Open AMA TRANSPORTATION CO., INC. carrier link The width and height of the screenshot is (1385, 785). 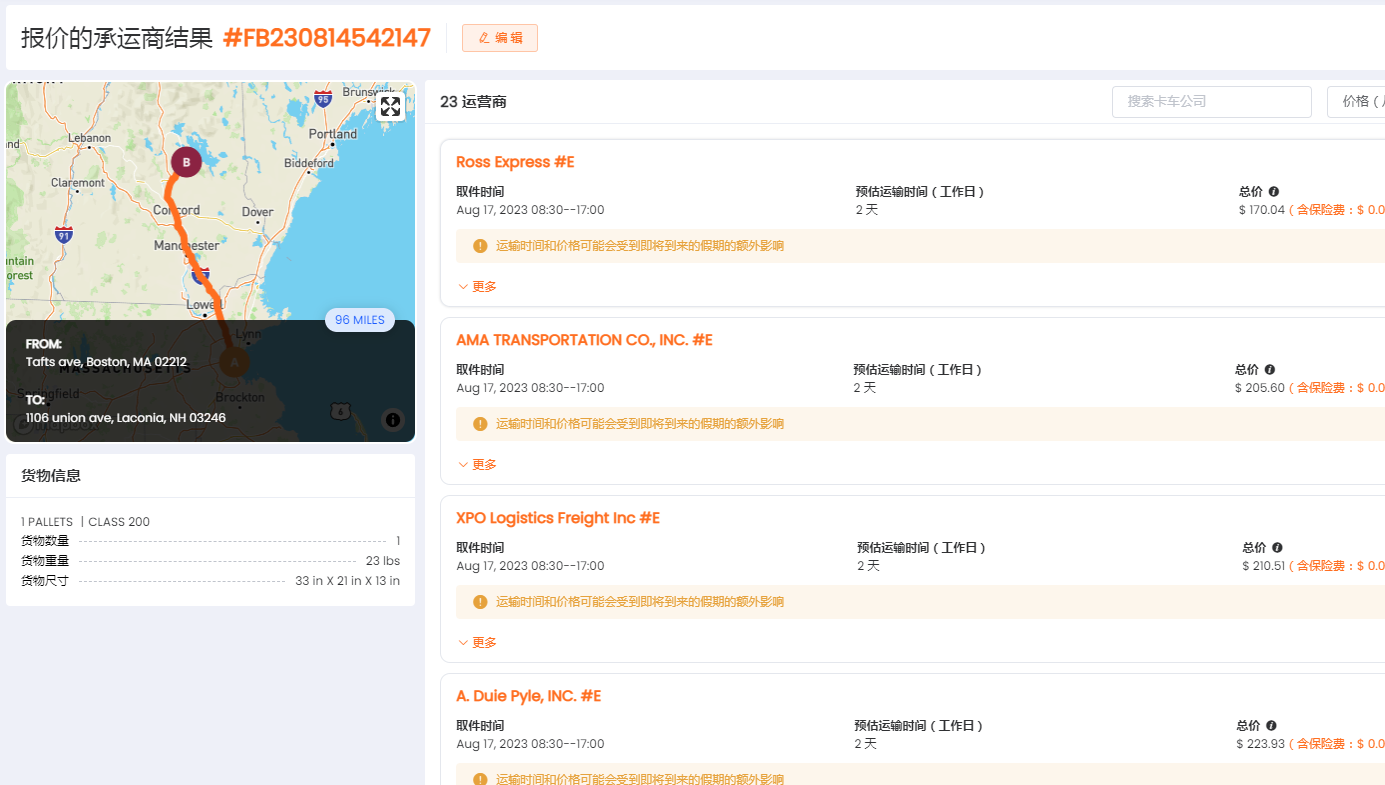584,340
